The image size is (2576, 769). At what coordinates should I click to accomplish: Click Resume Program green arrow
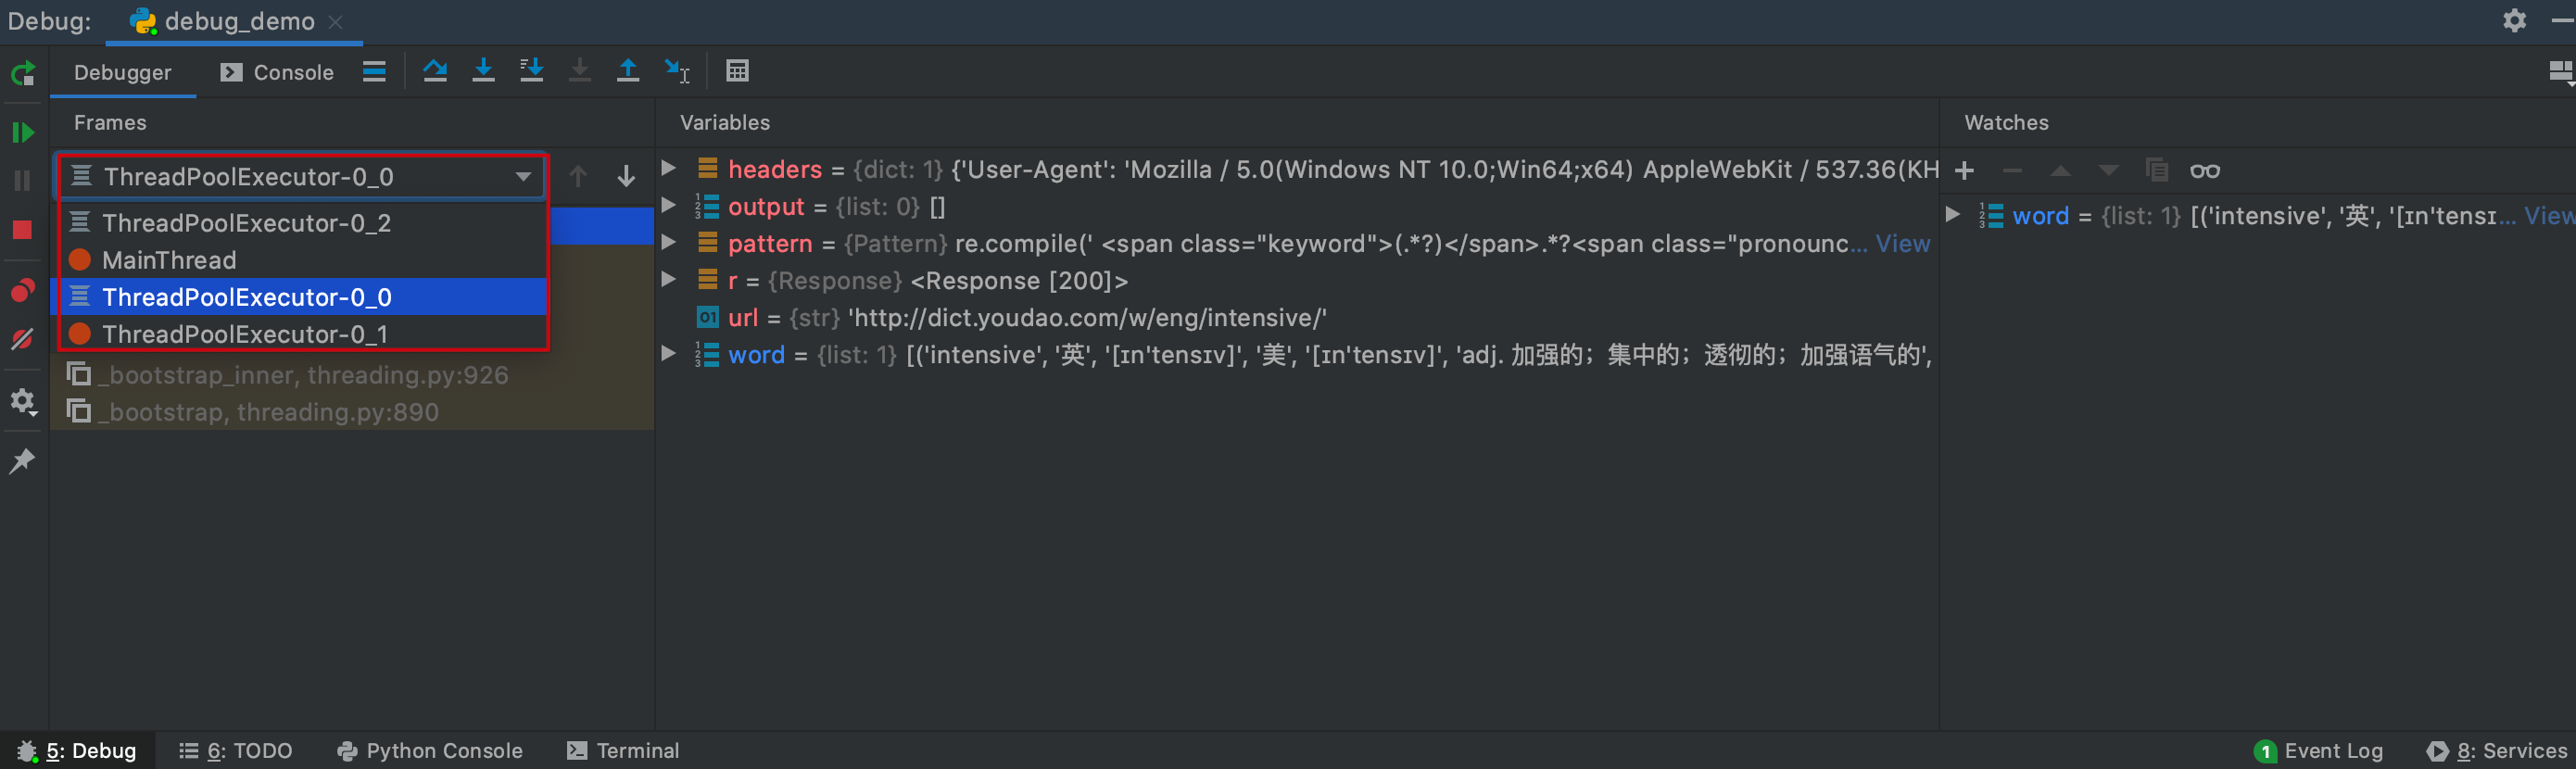[23, 132]
